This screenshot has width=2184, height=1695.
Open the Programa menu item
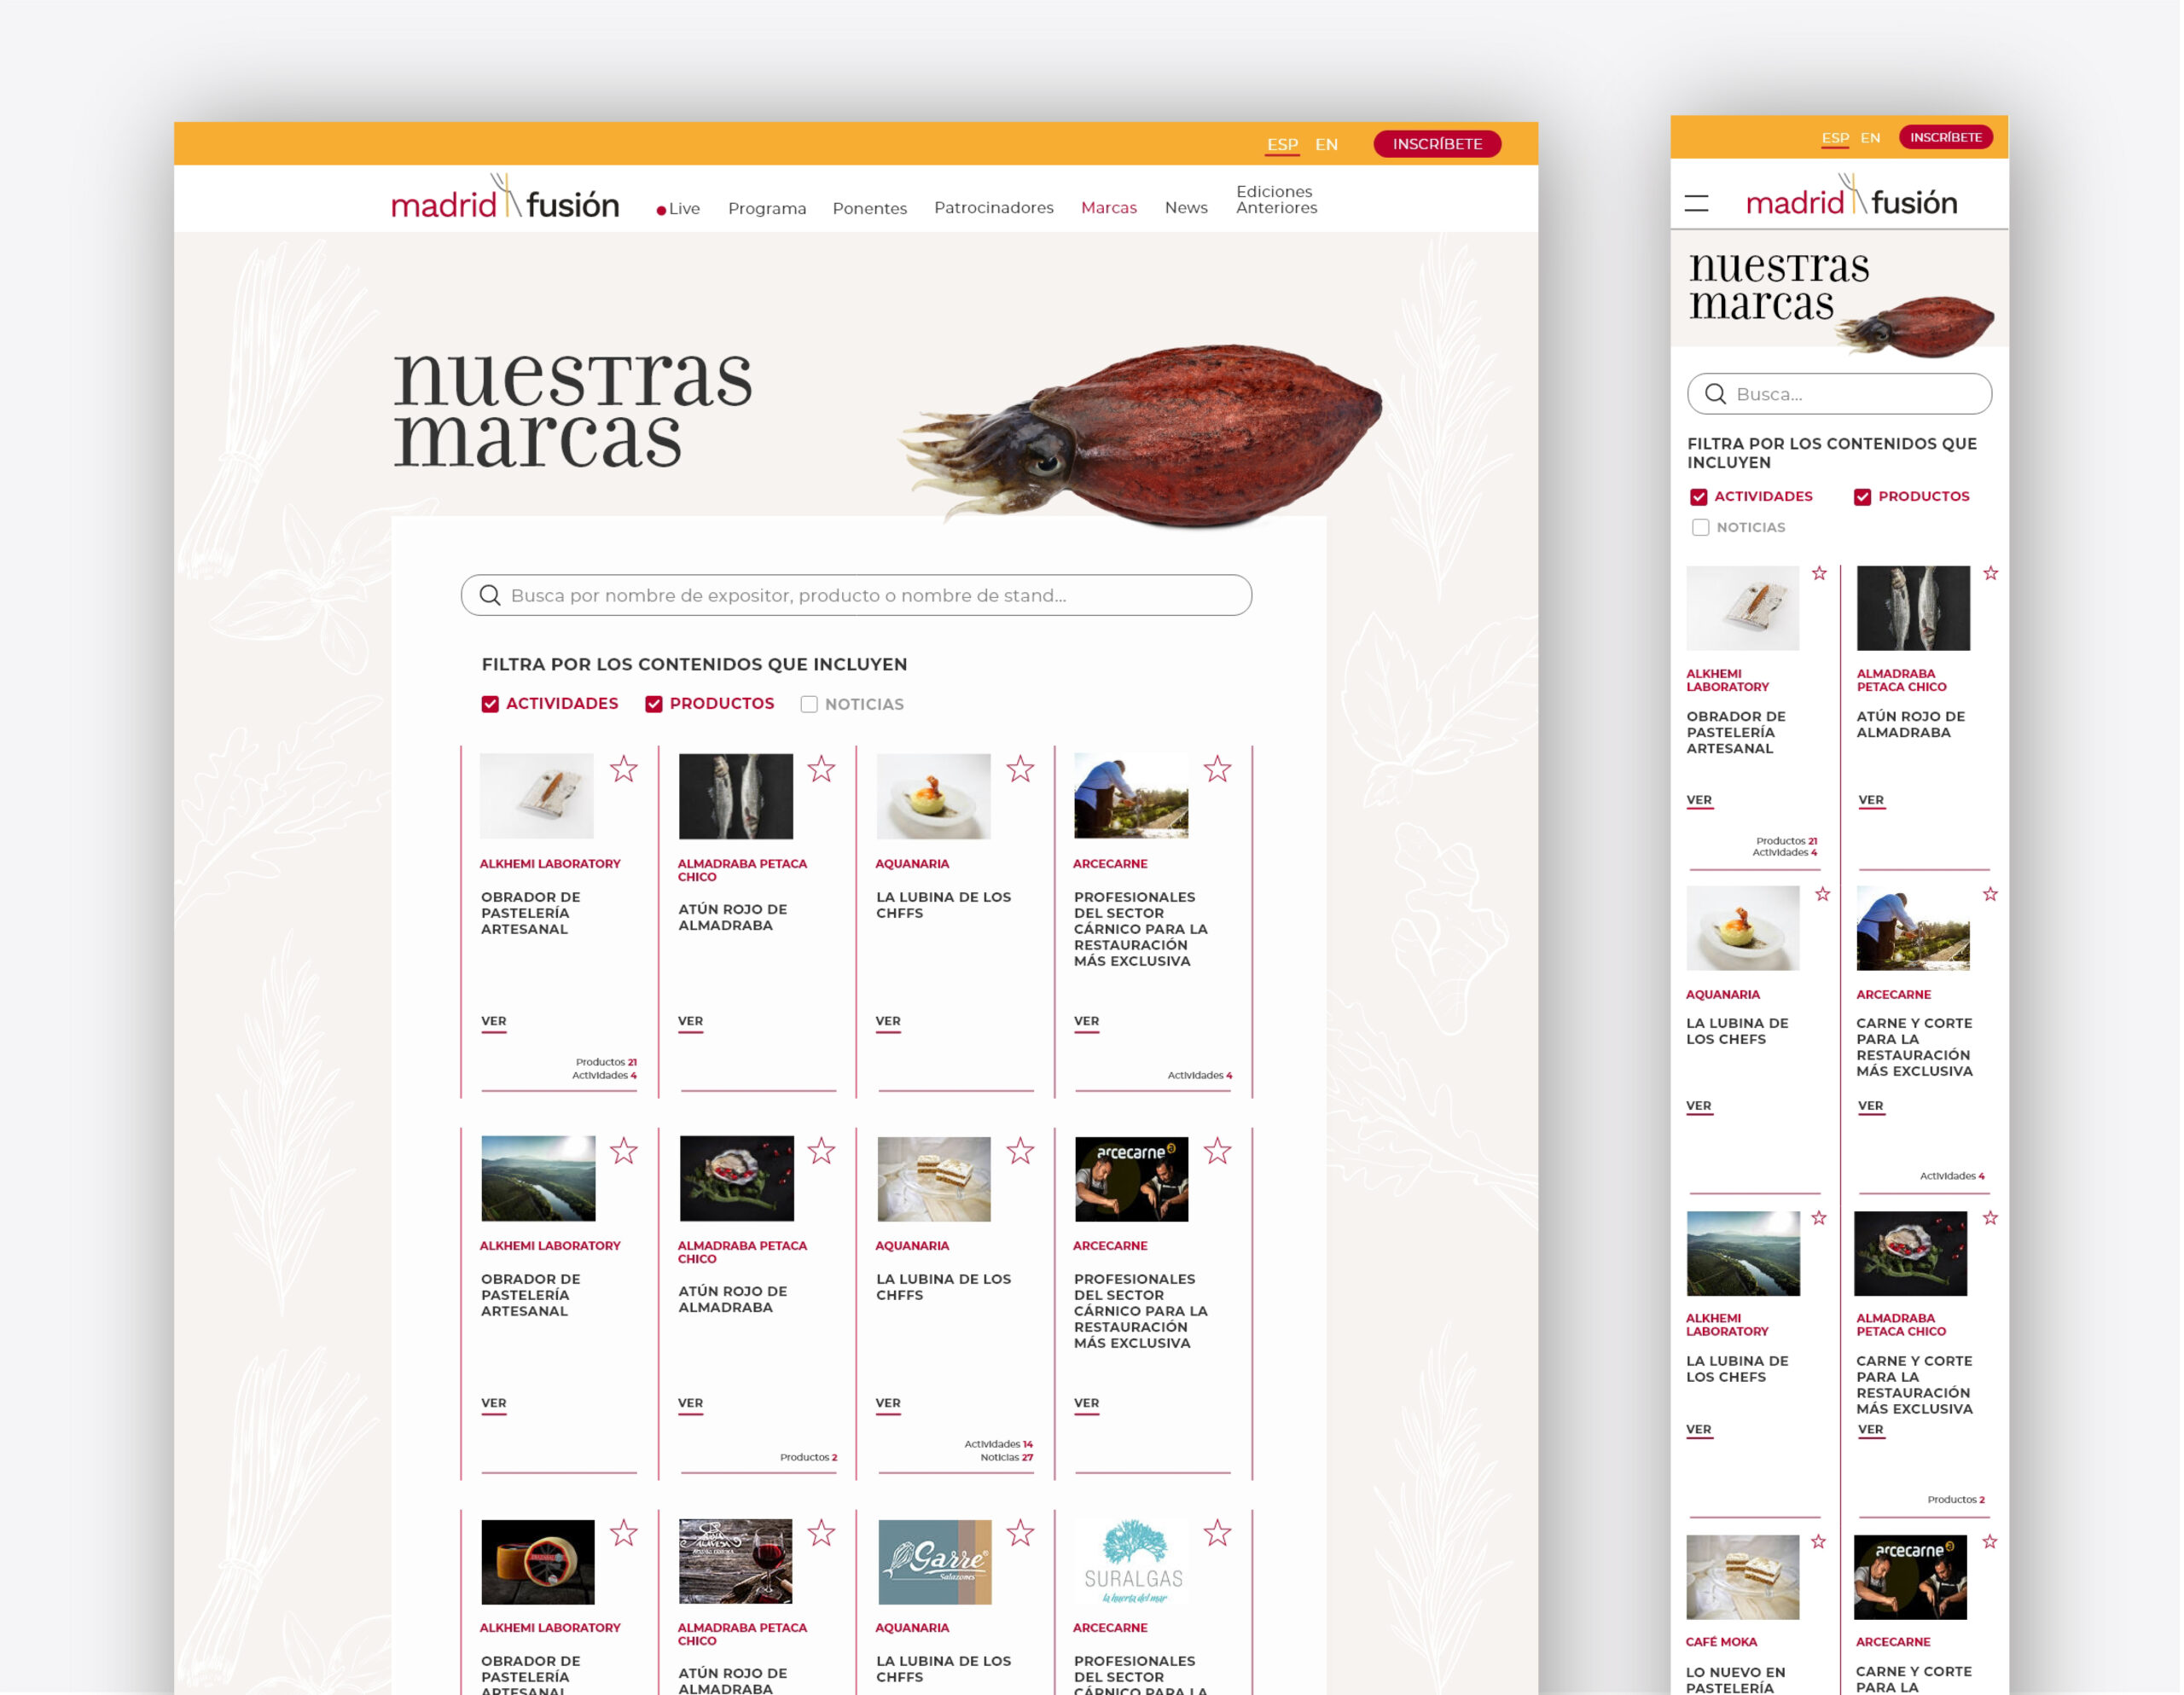766,208
